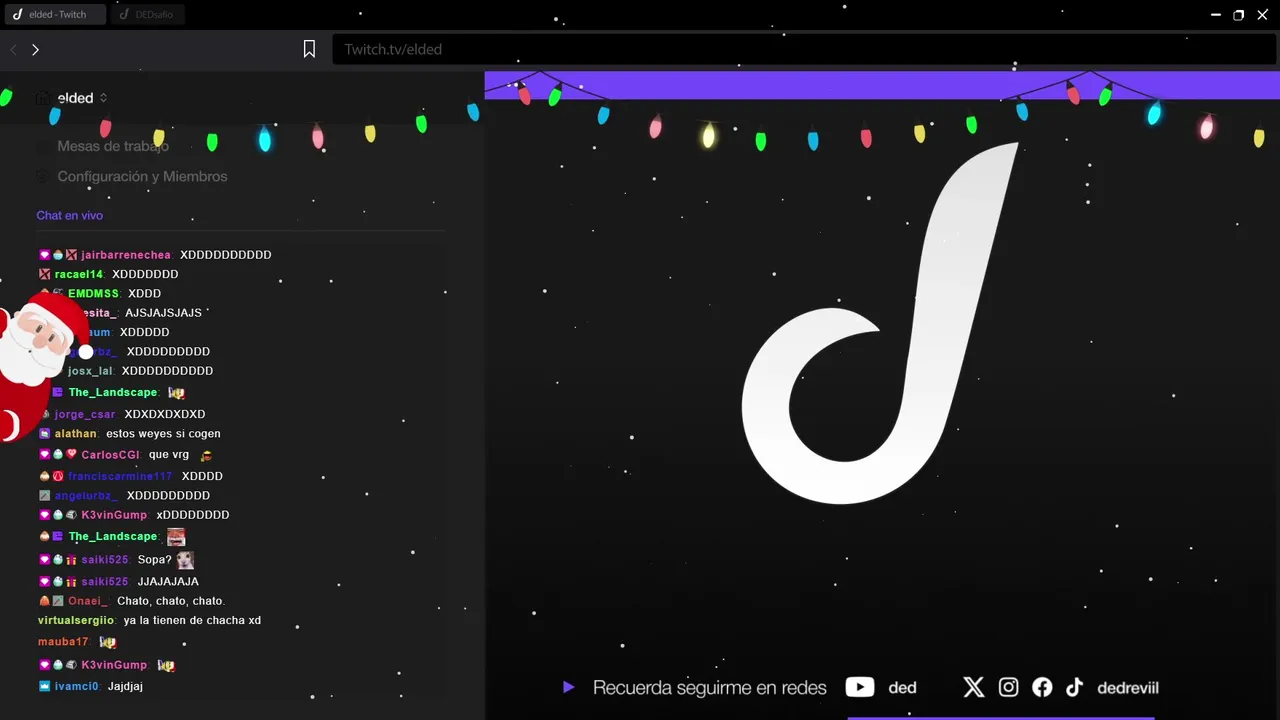Click username josx_lal in chat
Image resolution: width=1280 pixels, height=720 pixels.
point(90,371)
